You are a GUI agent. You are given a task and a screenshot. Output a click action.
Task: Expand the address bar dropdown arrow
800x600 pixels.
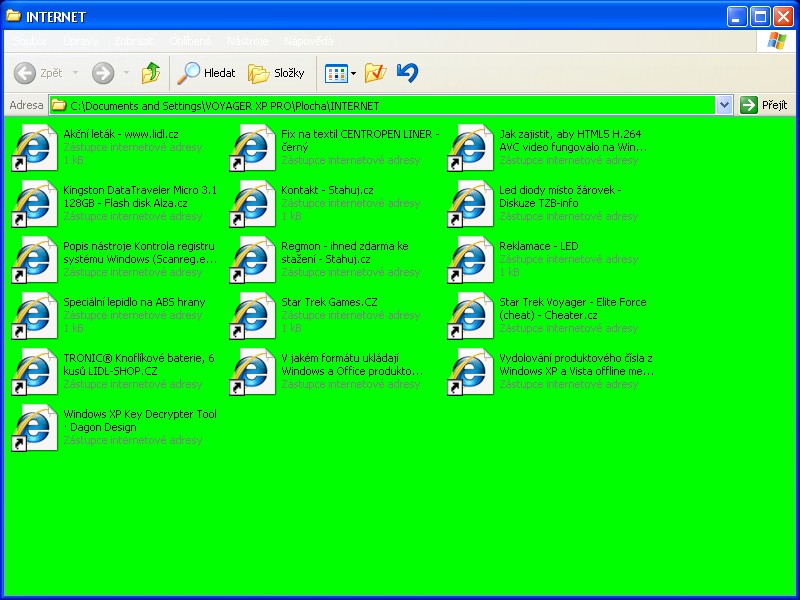(724, 105)
